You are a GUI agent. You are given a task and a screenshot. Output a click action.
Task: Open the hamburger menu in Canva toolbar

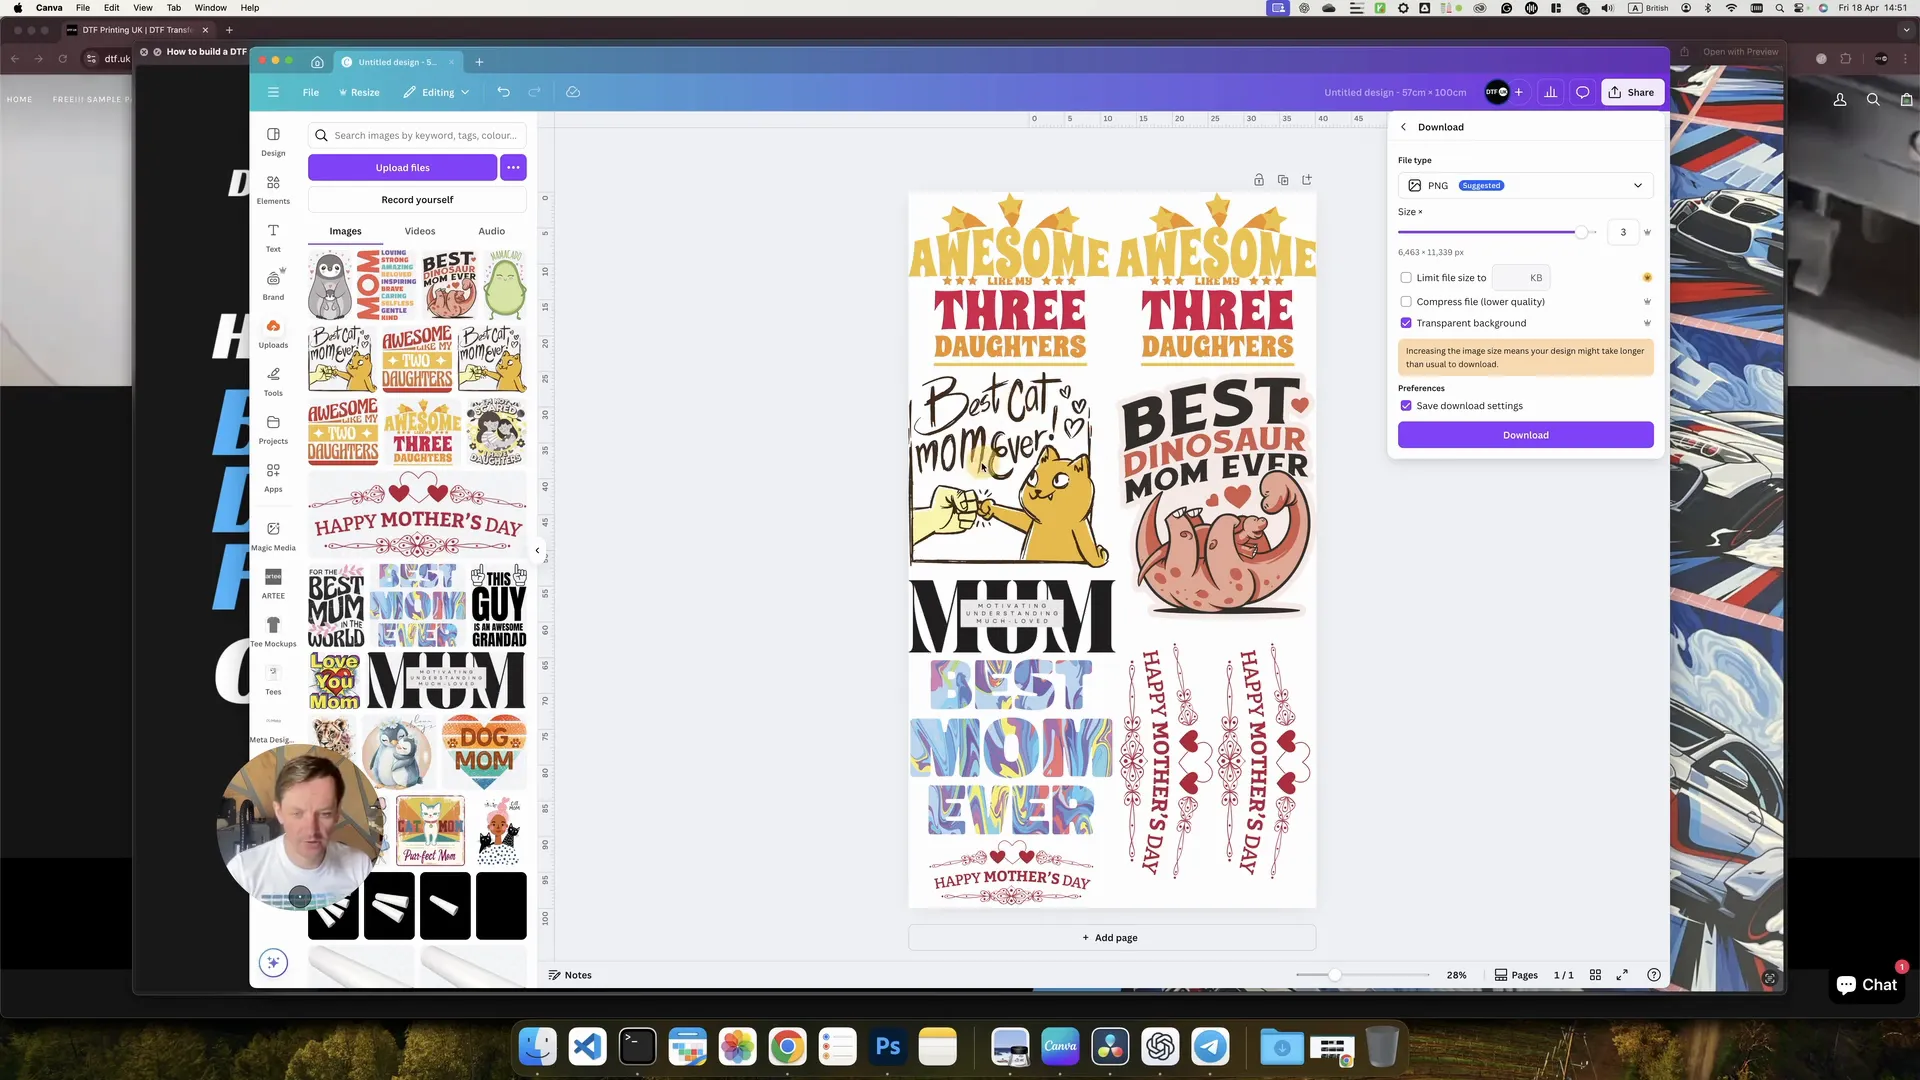click(x=273, y=92)
